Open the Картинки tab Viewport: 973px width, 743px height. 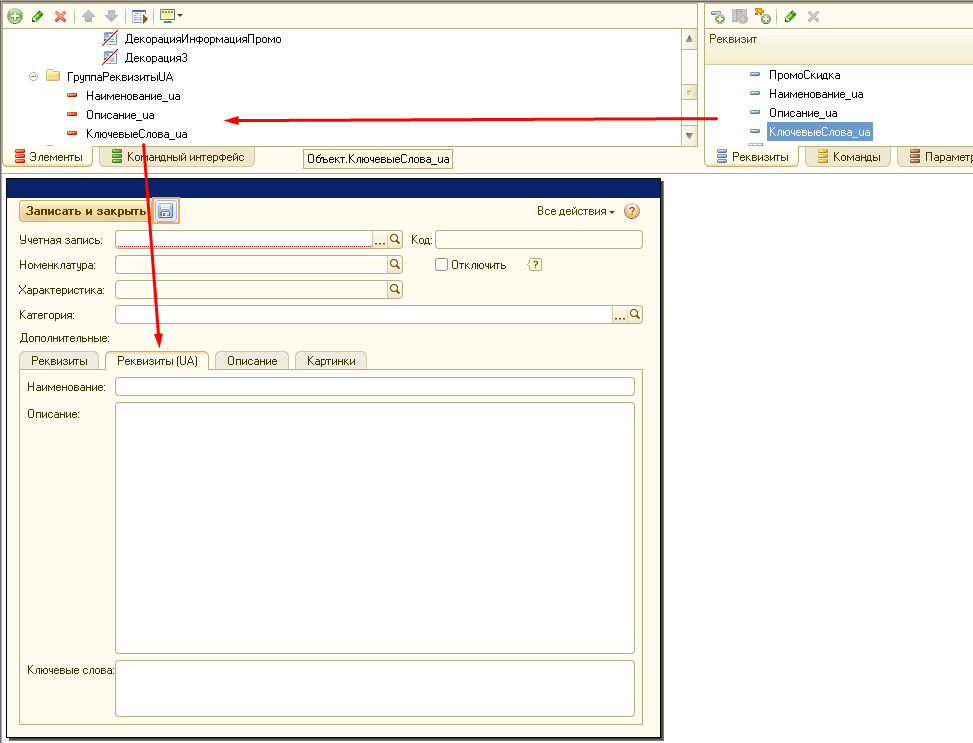[x=331, y=361]
